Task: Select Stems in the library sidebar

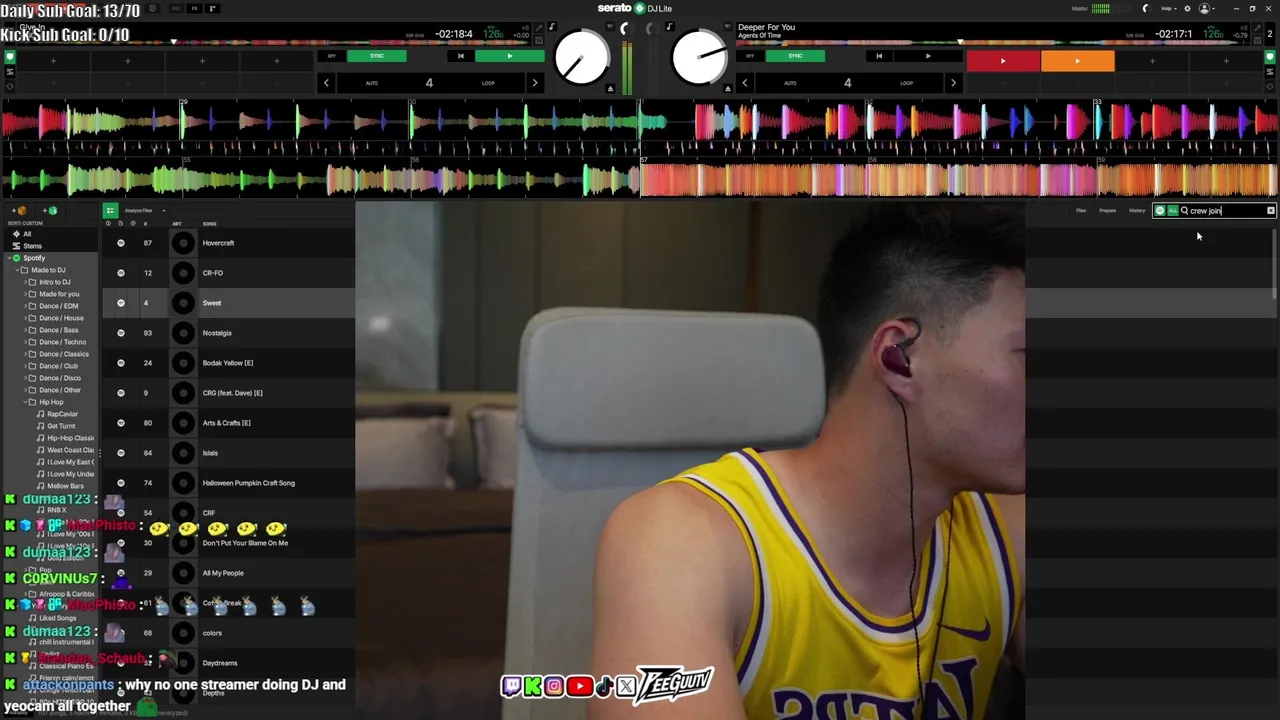Action: click(x=32, y=246)
